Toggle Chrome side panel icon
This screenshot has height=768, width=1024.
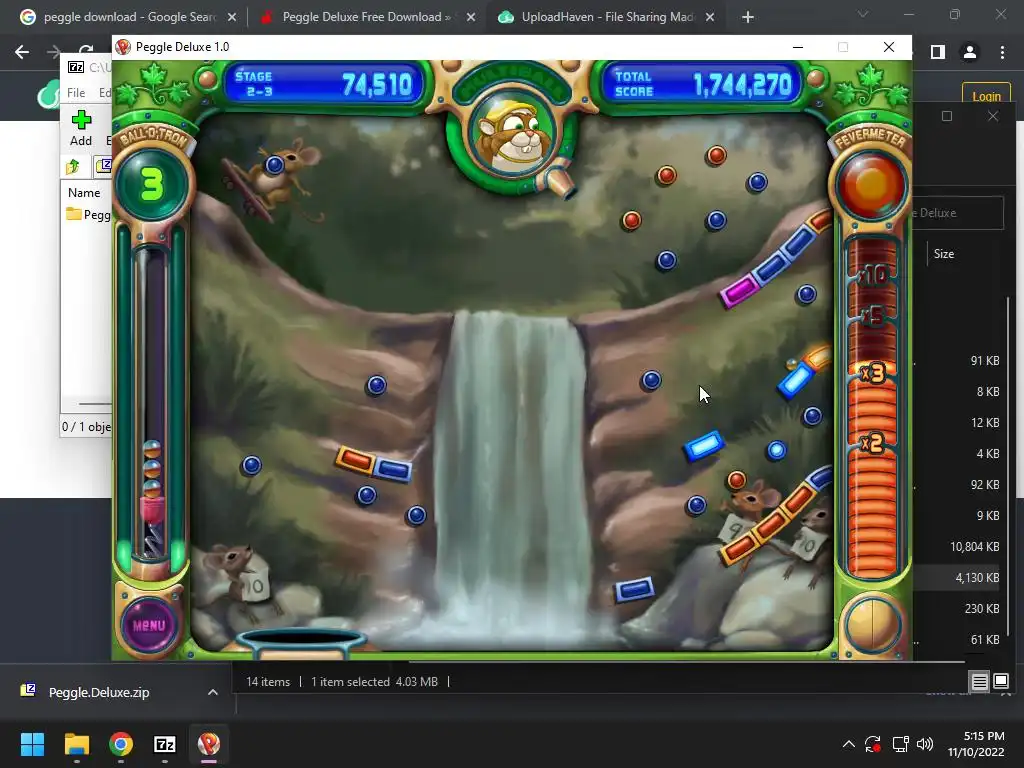(x=938, y=52)
